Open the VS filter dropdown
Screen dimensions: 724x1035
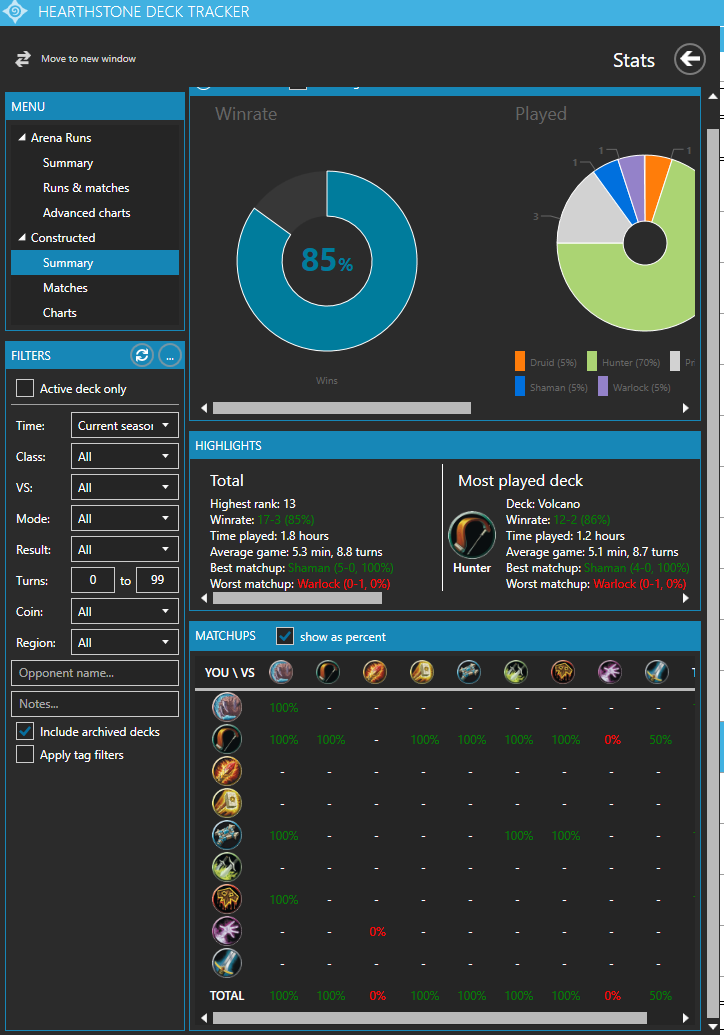pos(125,487)
